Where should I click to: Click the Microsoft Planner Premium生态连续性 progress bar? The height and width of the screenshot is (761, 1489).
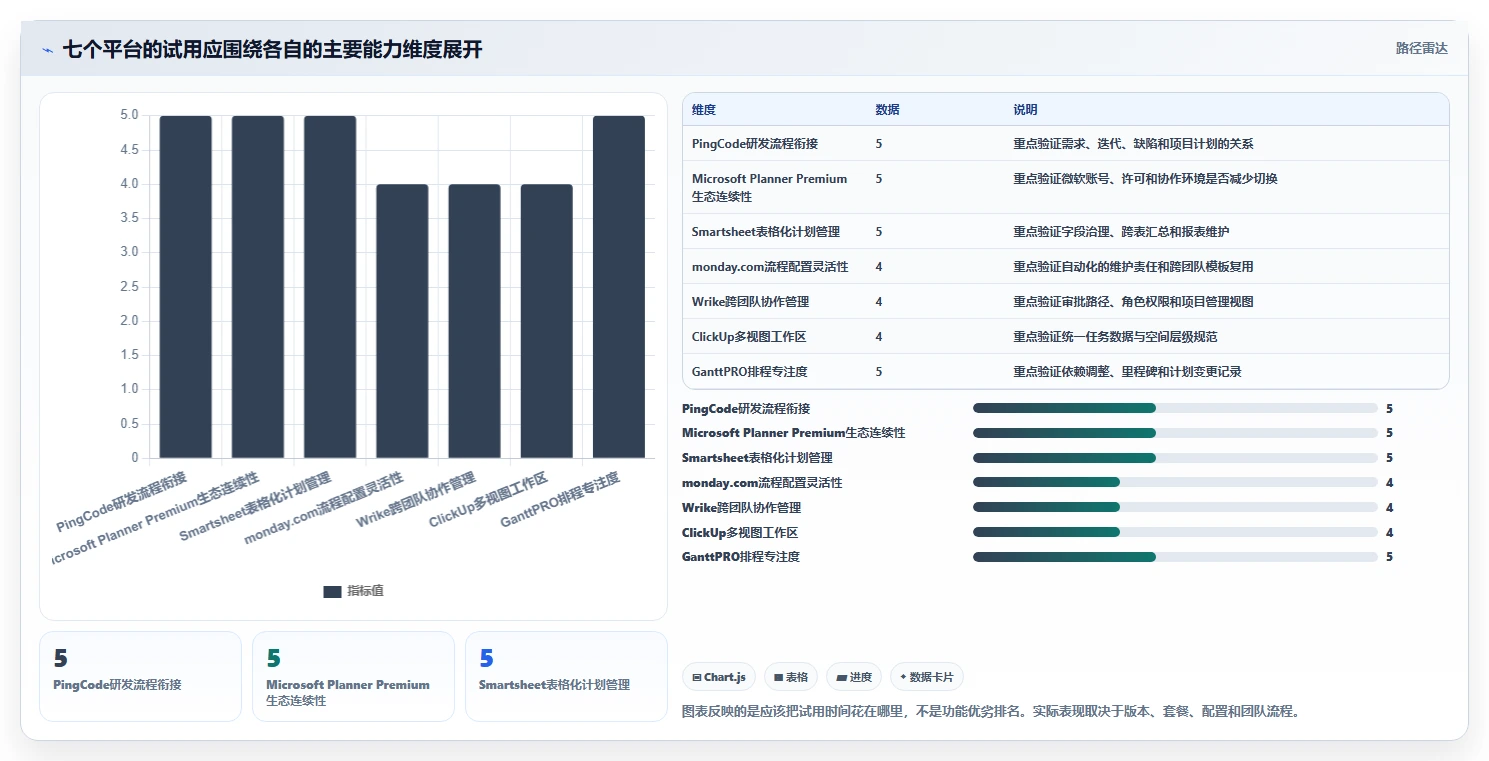coord(1175,433)
